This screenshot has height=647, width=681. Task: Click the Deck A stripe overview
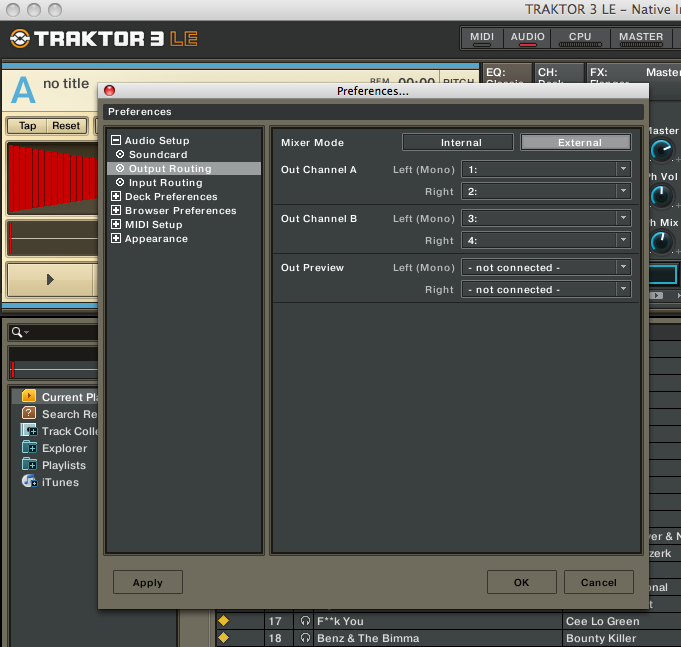pos(53,238)
